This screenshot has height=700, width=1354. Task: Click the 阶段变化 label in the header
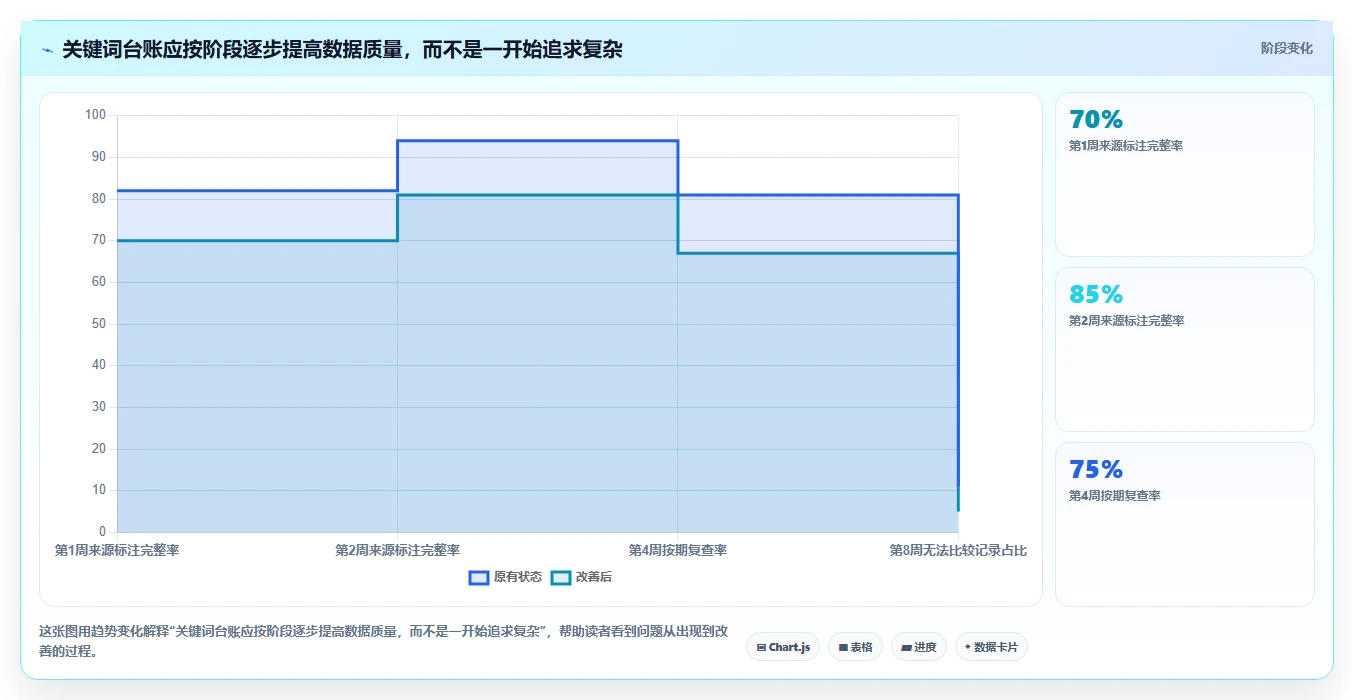(x=1286, y=48)
